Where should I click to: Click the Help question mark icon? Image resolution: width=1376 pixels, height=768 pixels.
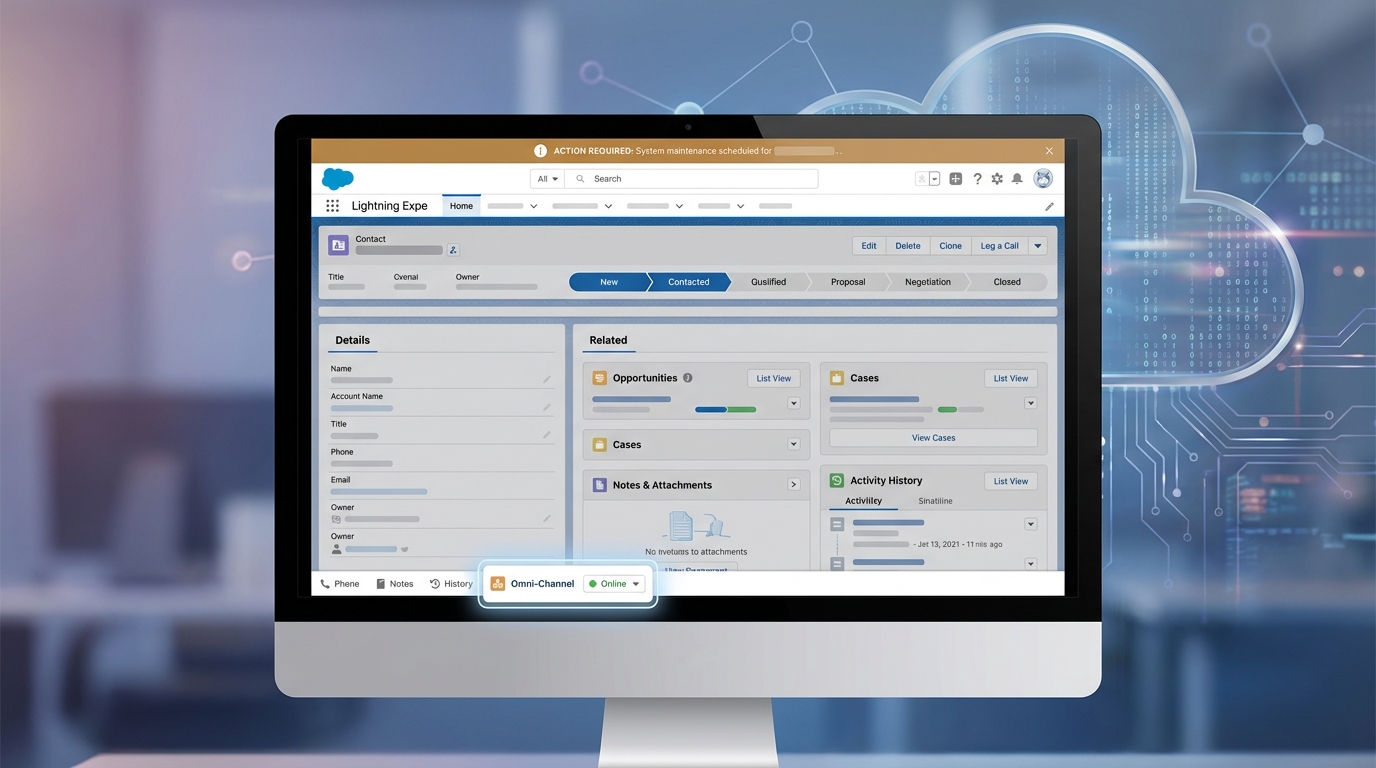(977, 178)
